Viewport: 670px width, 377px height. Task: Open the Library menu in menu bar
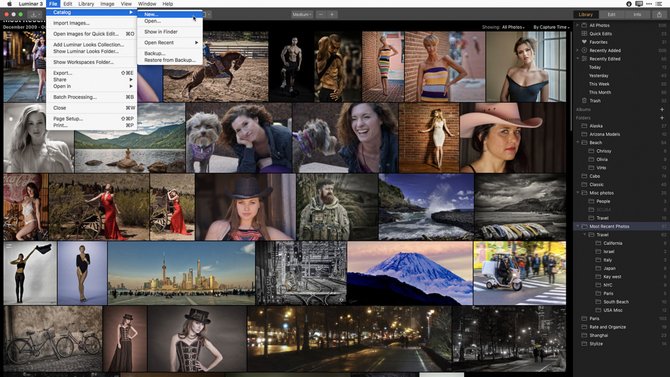pos(86,4)
